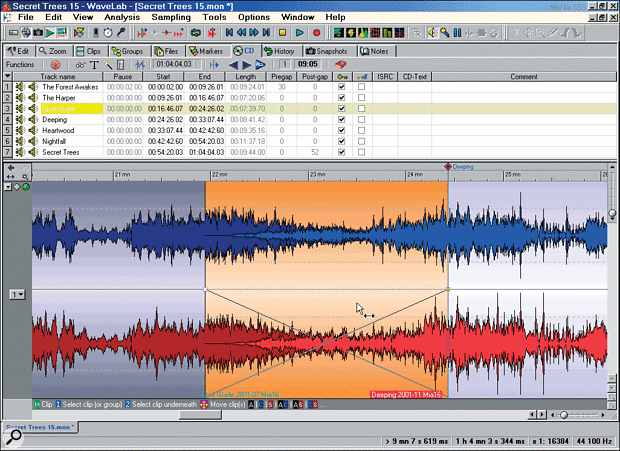Click the CD-Text column header
Viewport: 620px width, 451px height.
pos(414,77)
